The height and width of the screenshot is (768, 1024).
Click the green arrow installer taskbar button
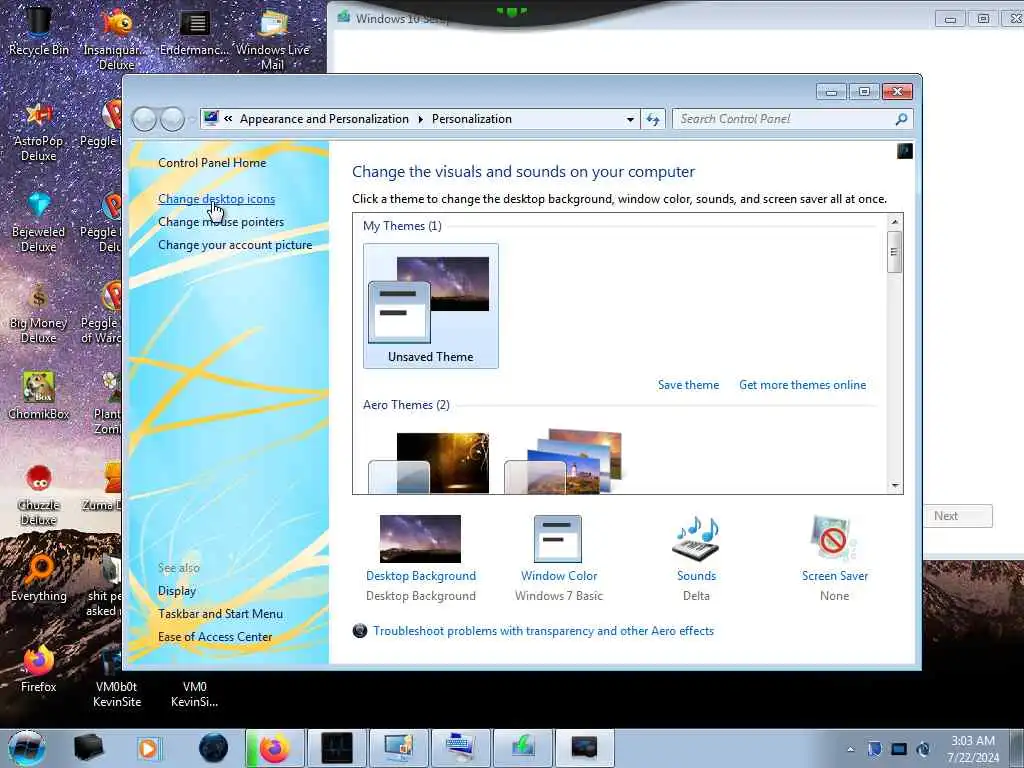522,748
